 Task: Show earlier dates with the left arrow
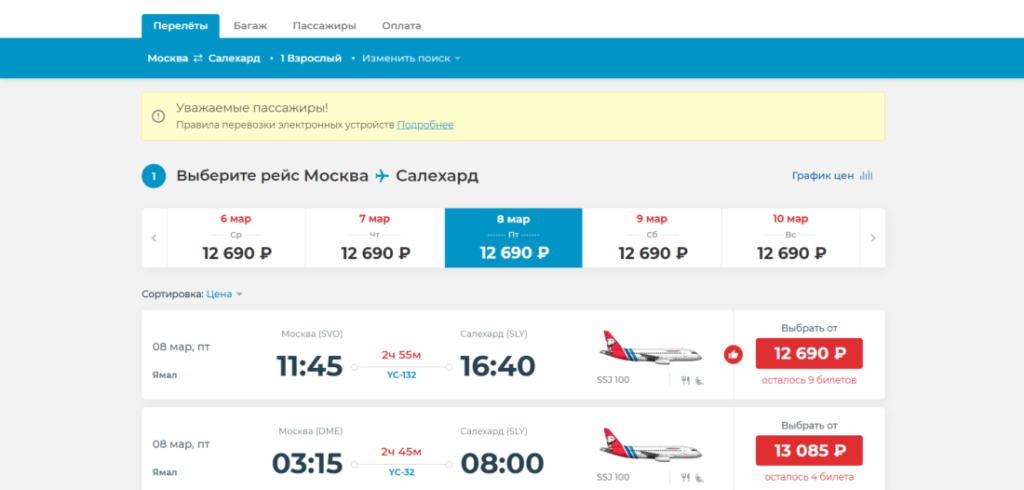coord(154,238)
